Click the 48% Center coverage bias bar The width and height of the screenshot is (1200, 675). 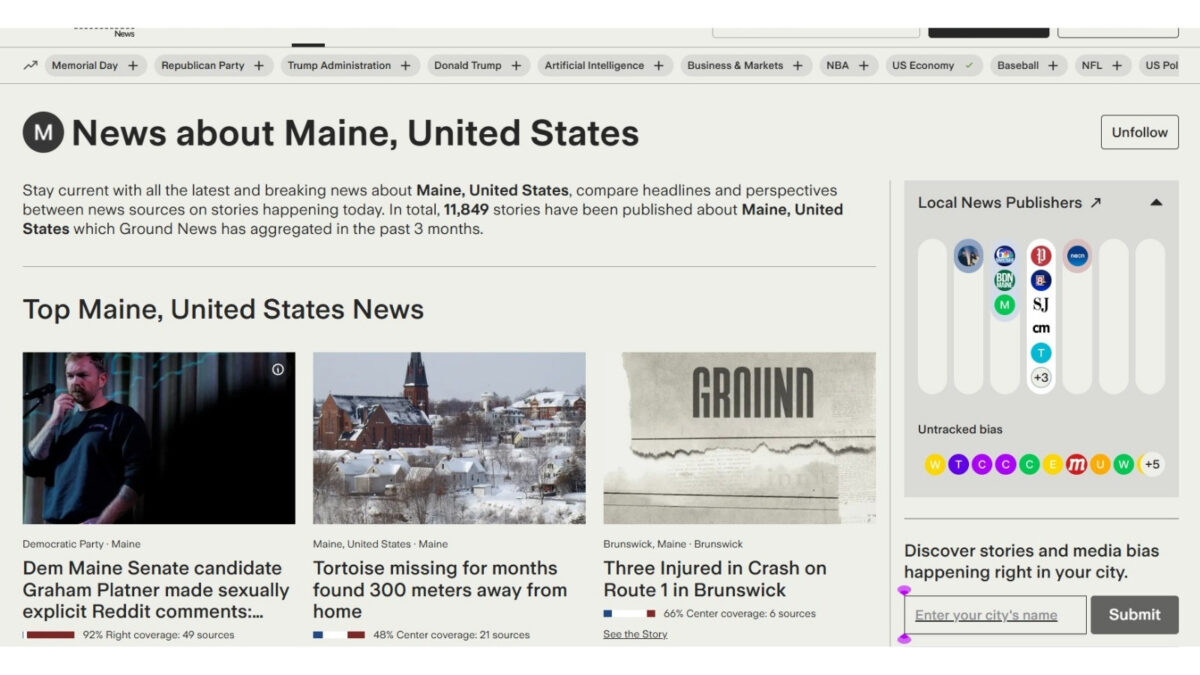pyautogui.click(x=339, y=635)
